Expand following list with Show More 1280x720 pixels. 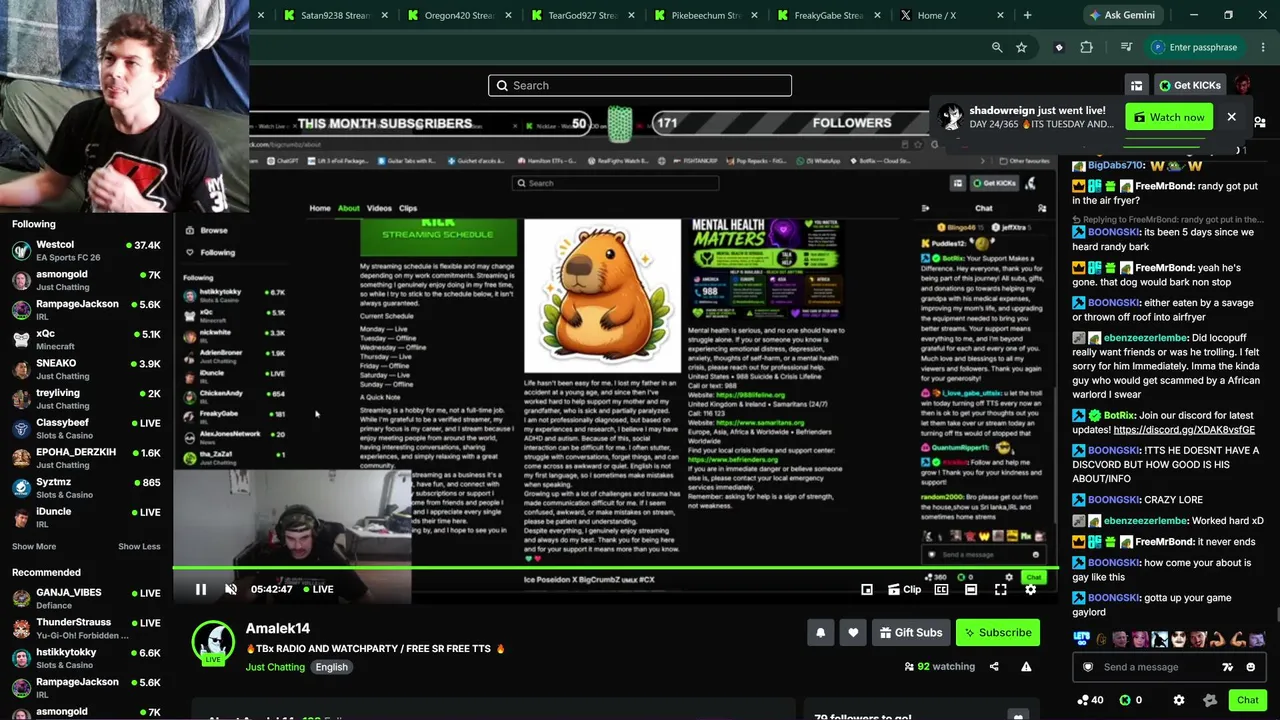[34, 547]
